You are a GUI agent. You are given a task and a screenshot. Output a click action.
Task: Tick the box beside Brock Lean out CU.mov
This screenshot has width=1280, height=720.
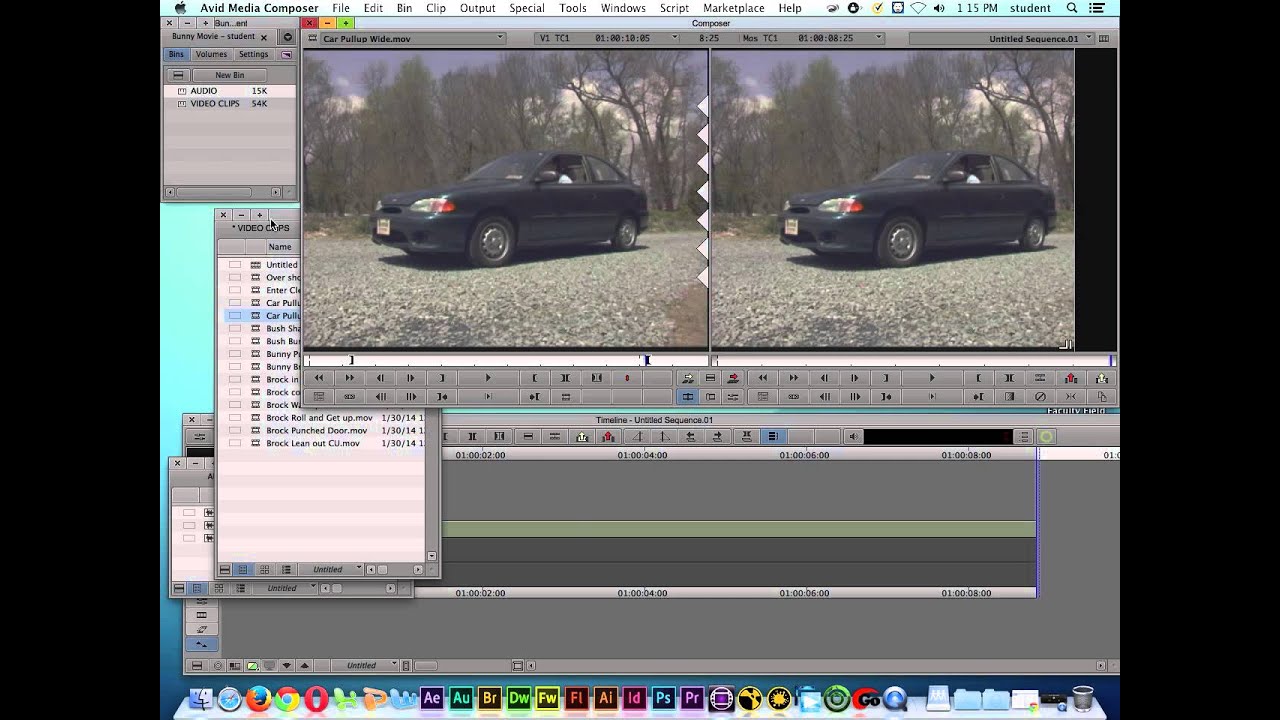pos(235,444)
